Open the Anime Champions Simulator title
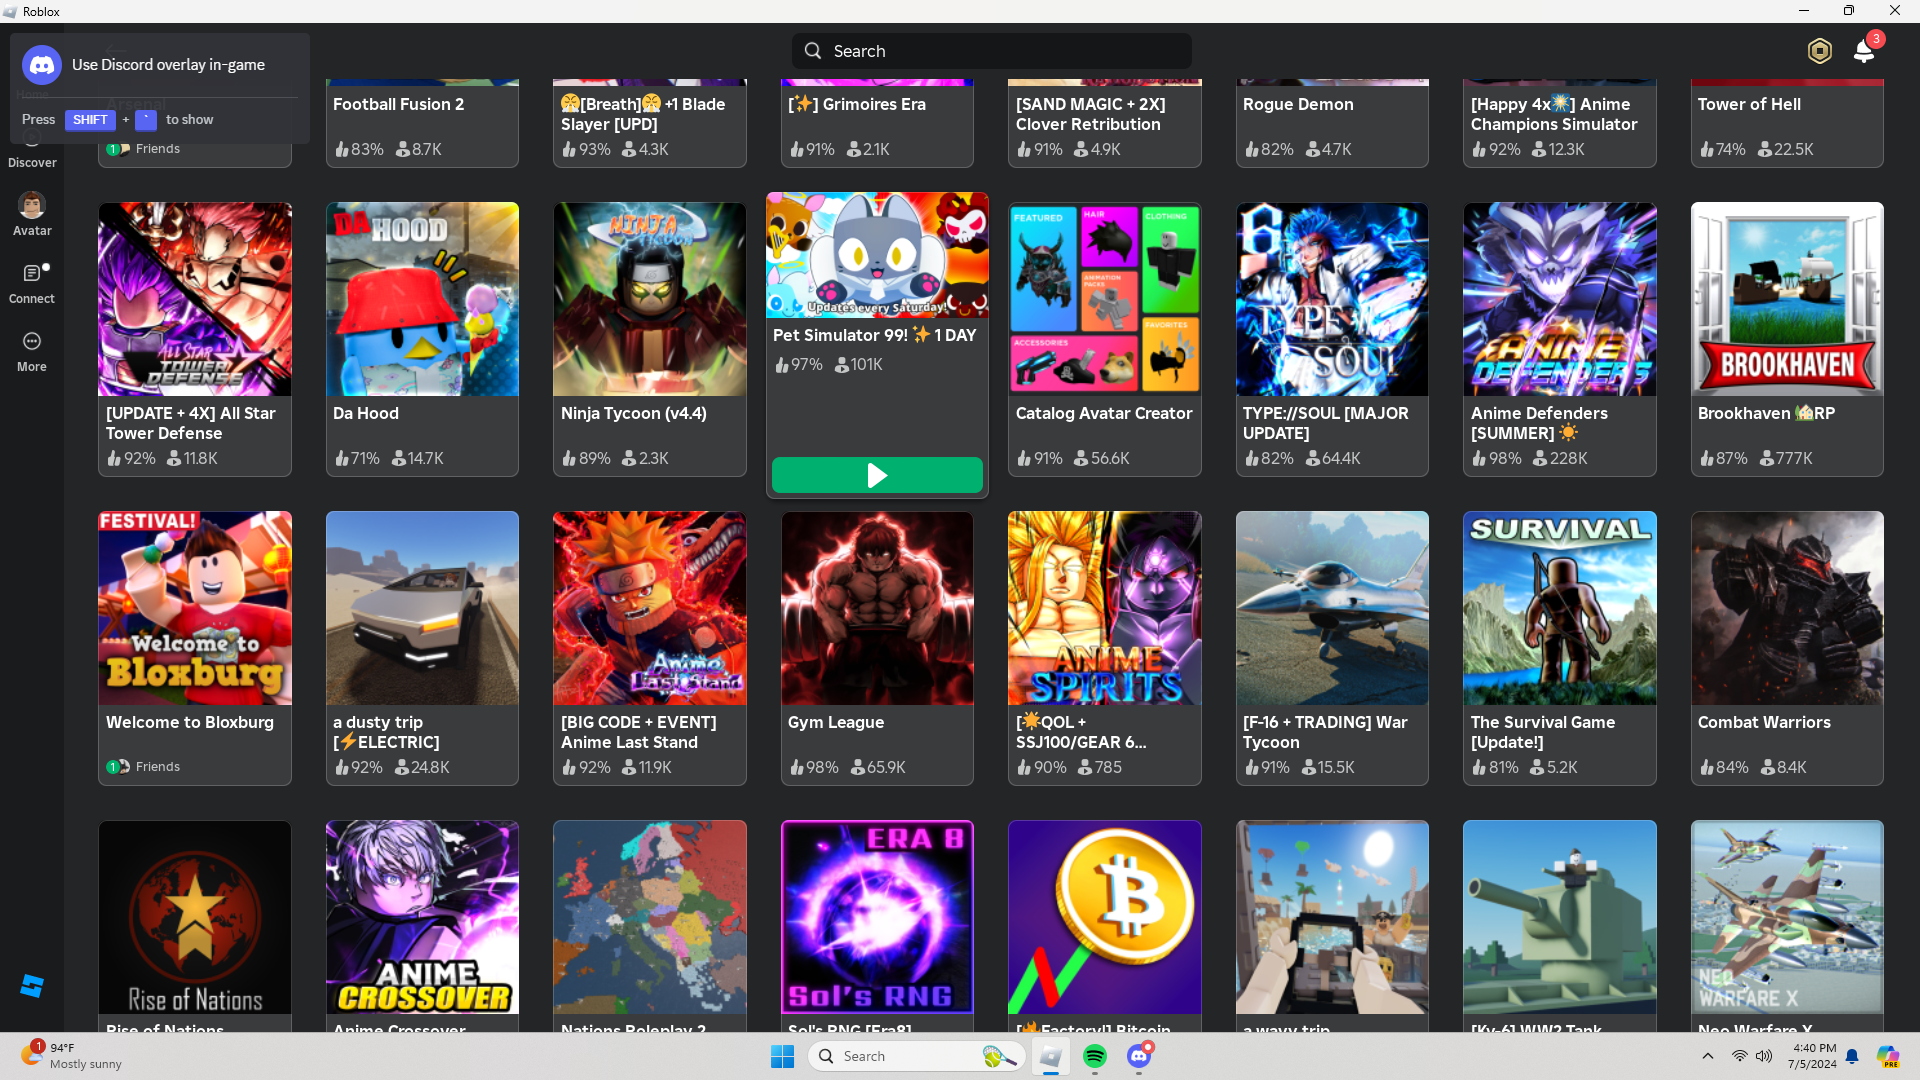Image resolution: width=1920 pixels, height=1080 pixels. 1554,114
